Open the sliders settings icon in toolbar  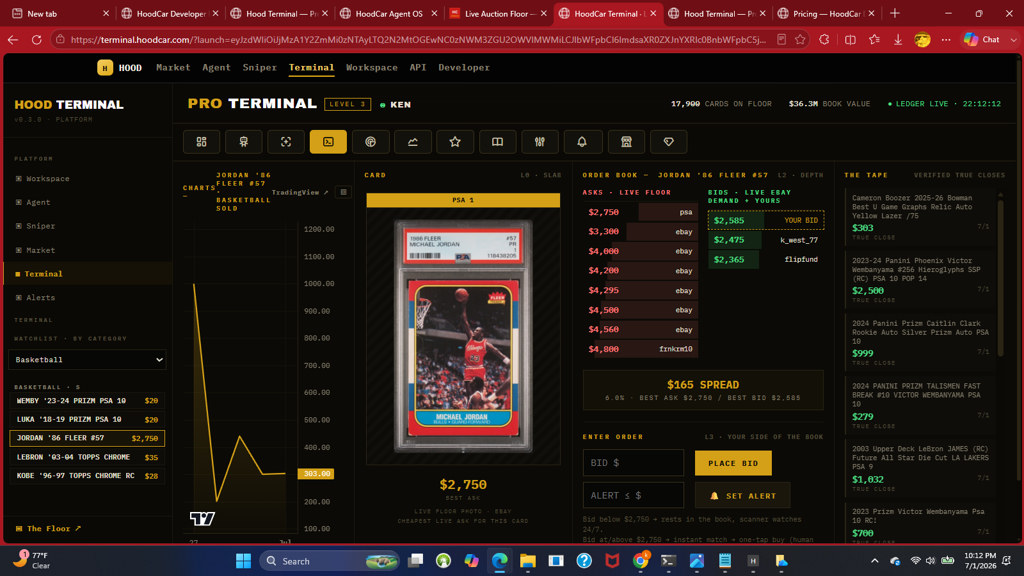coord(539,142)
